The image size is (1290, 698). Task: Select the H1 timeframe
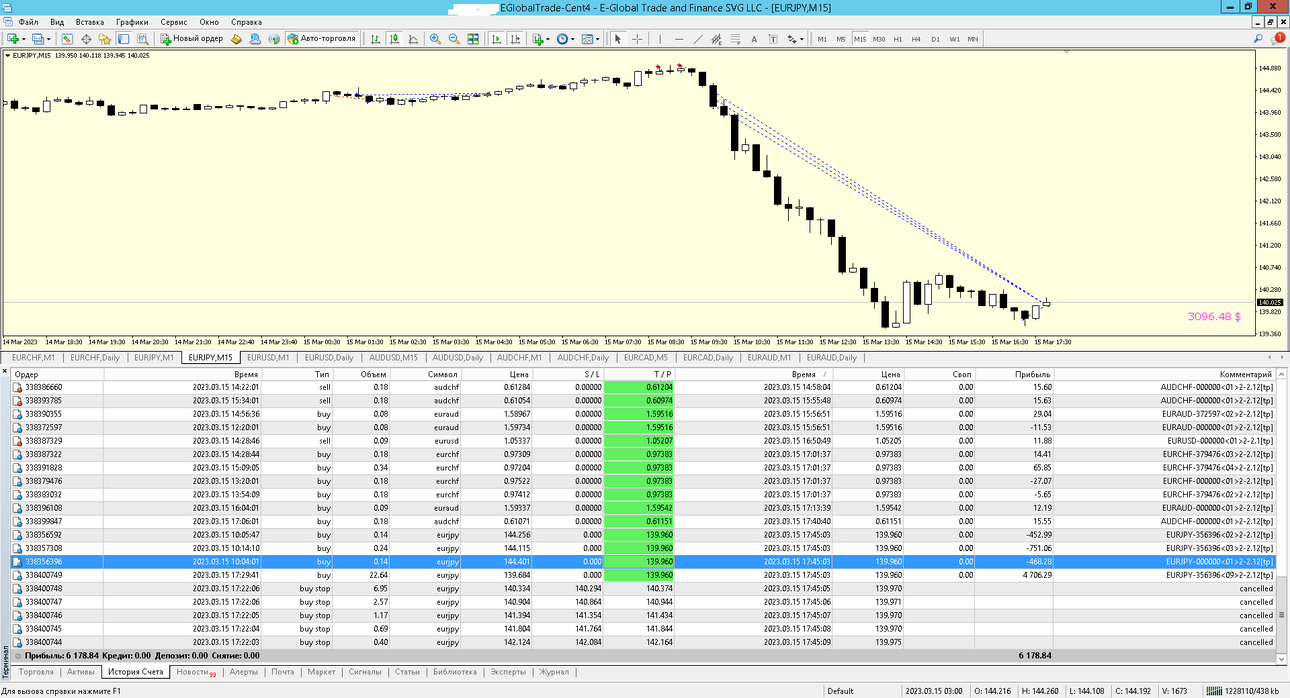(x=898, y=39)
